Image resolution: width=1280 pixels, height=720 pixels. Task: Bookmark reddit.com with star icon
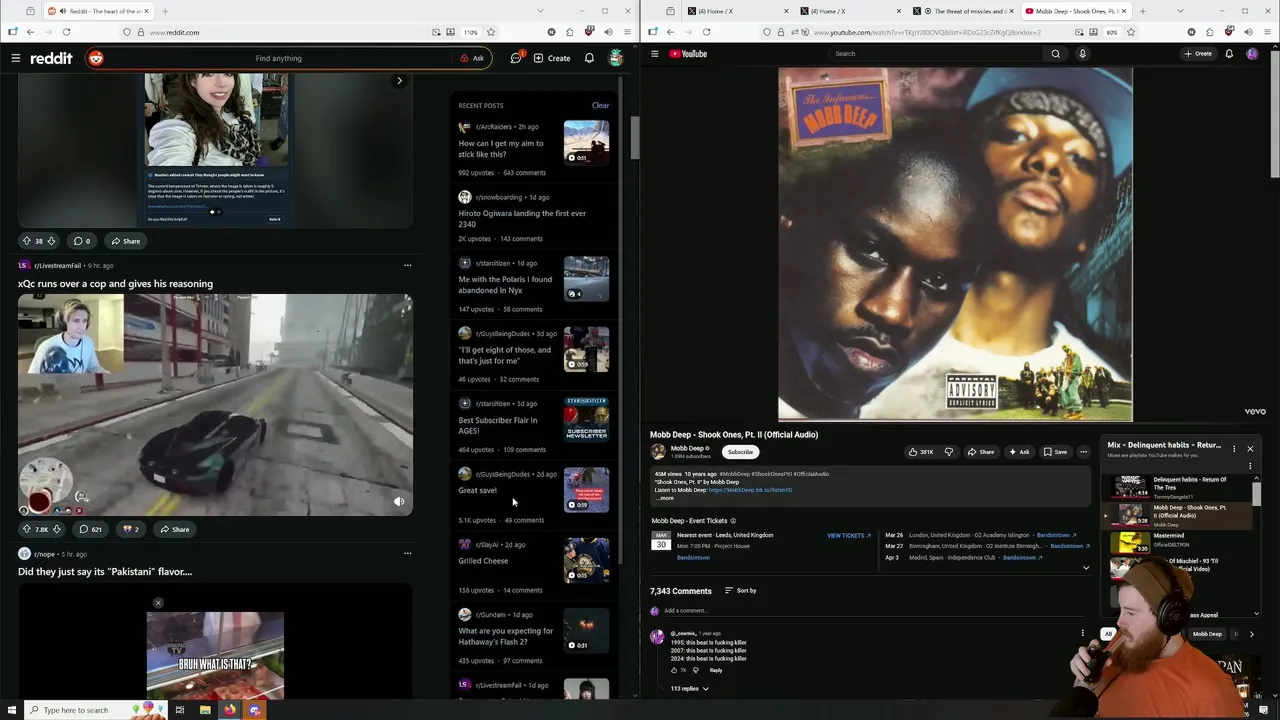[x=490, y=32]
